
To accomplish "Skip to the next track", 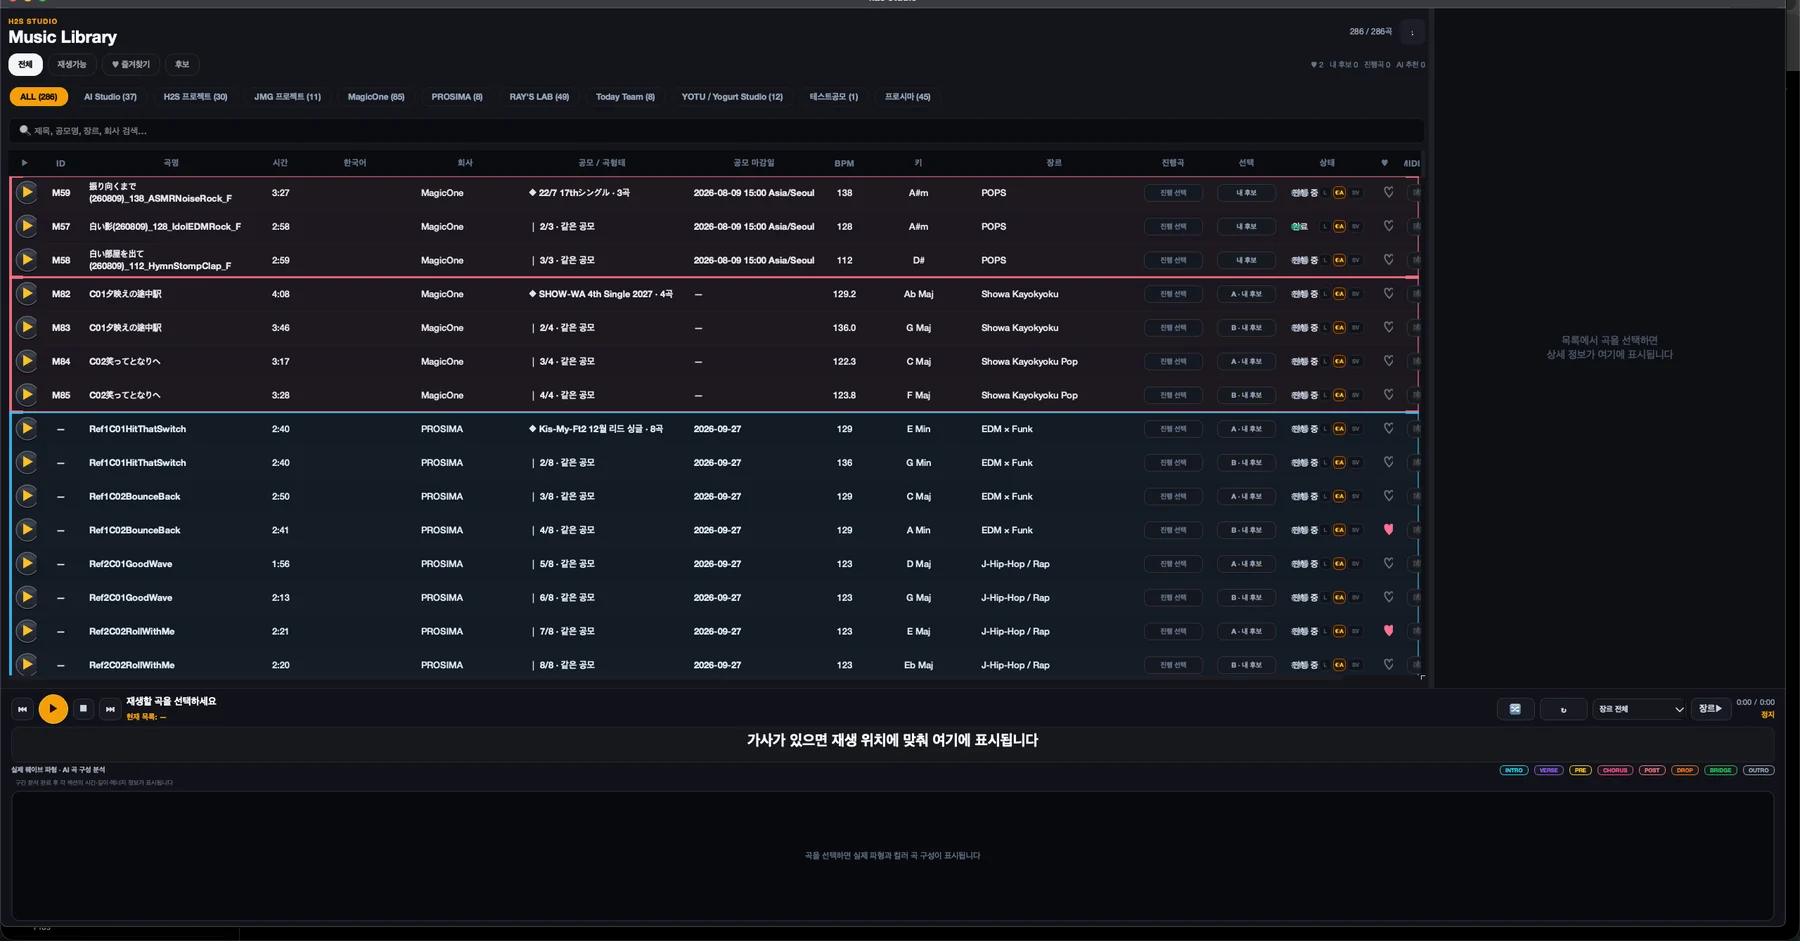I will [110, 708].
